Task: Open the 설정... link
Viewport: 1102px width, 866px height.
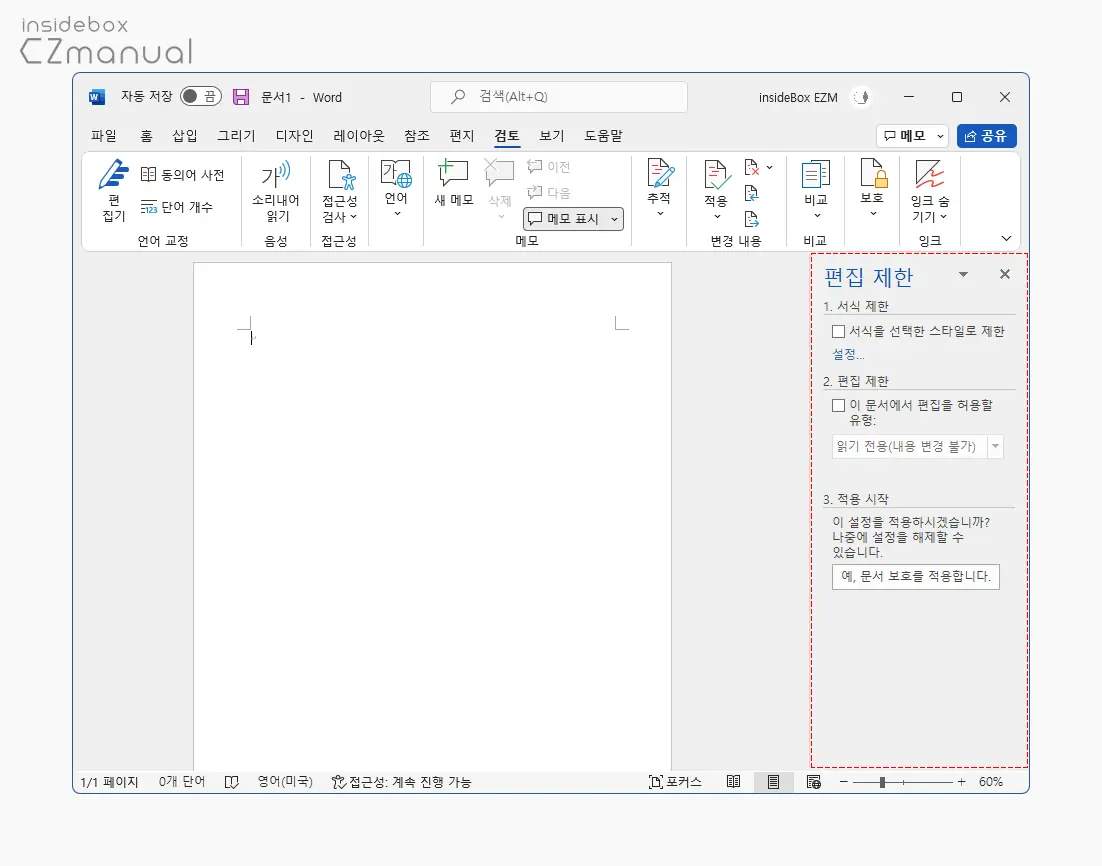Action: [x=848, y=354]
